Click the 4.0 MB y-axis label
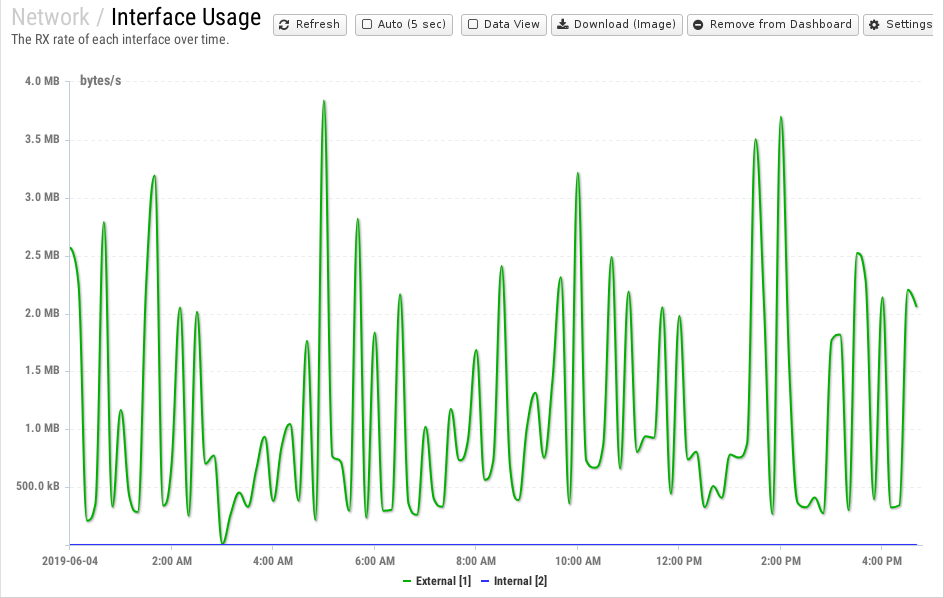 (x=42, y=81)
